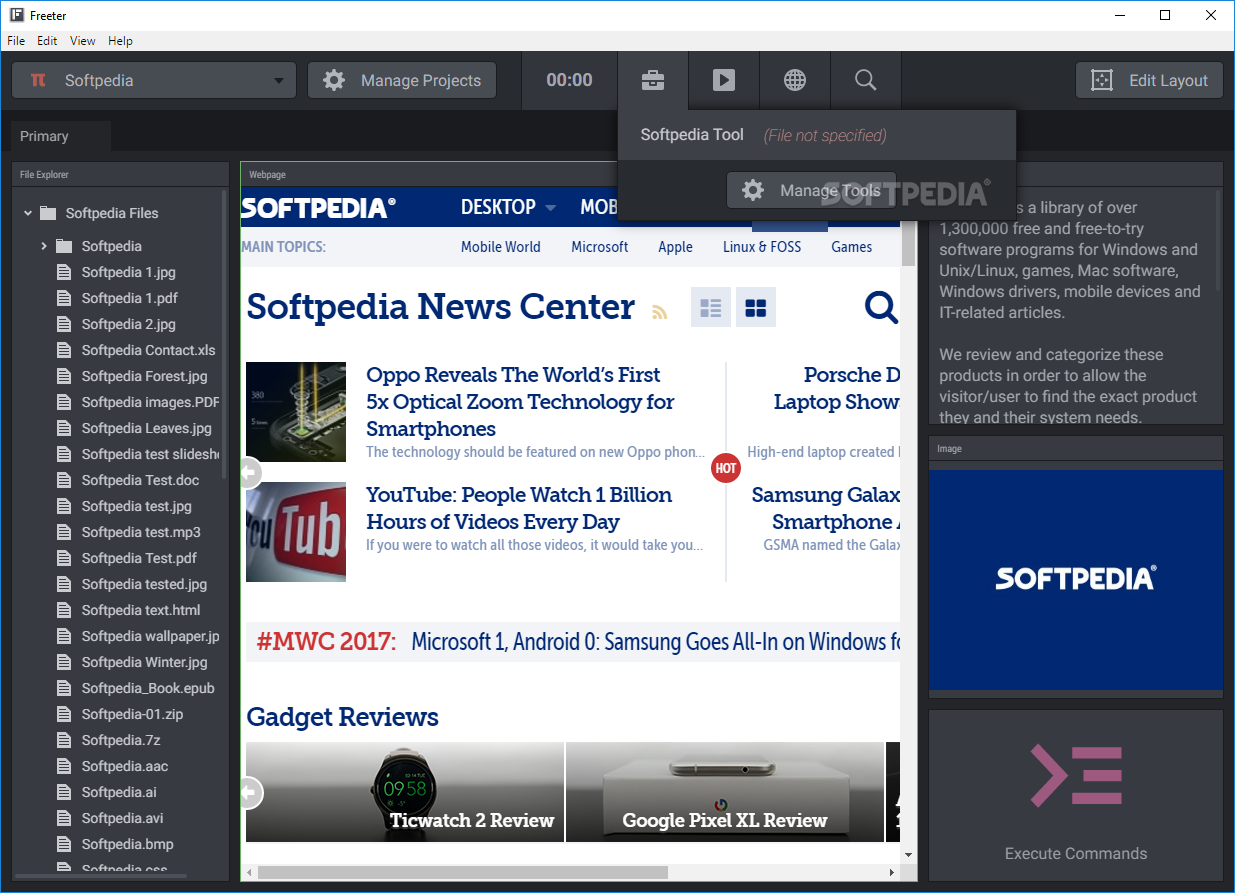1235x893 pixels.
Task: Click the YouTube article thumbnail image
Action: (x=296, y=532)
